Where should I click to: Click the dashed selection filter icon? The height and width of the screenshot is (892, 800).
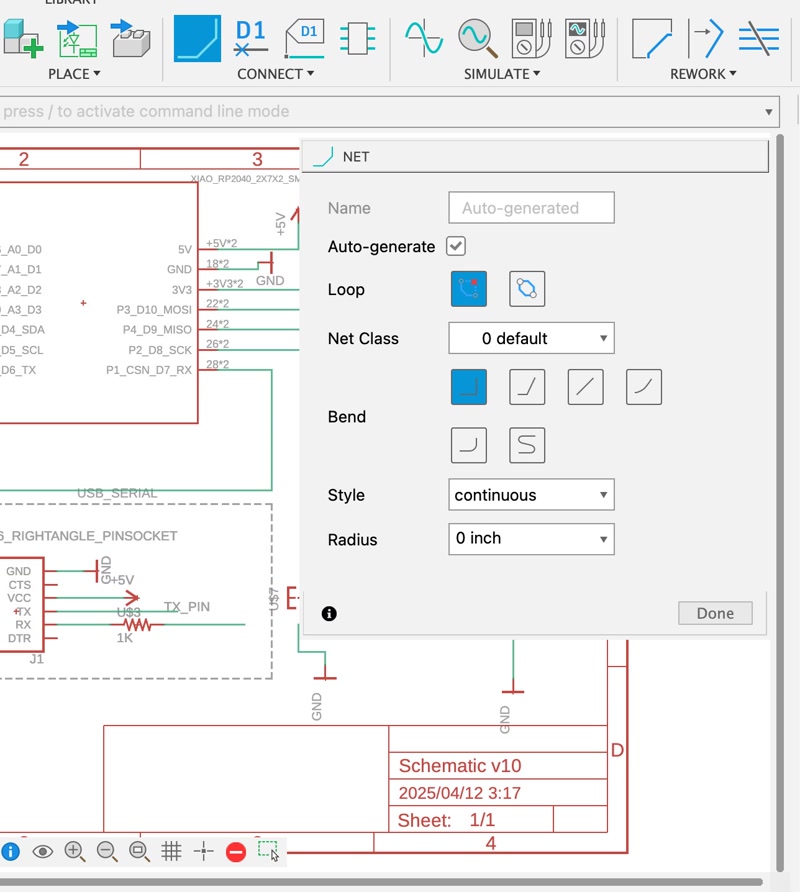267,850
